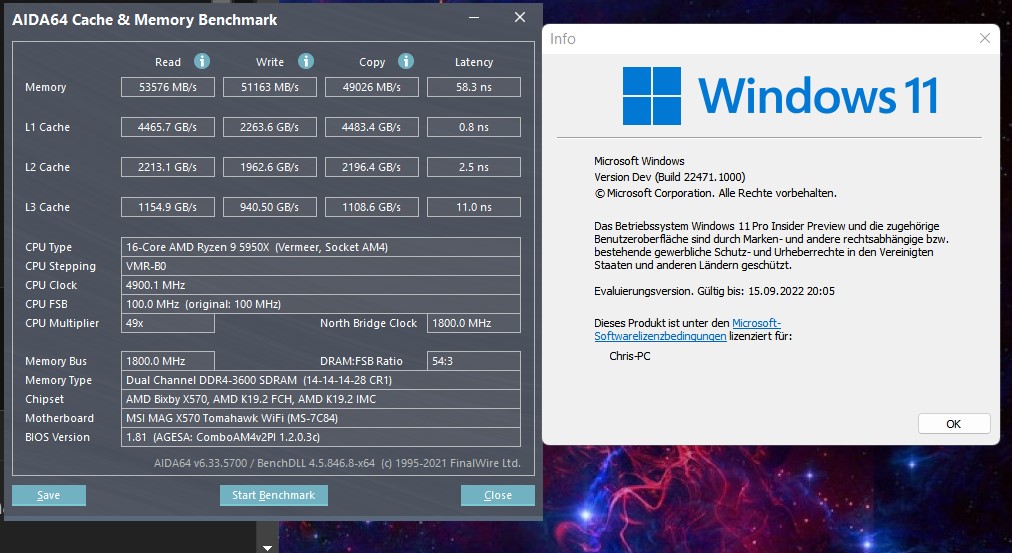Click L3 Cache Copy value 1108.6 GB/s
1012x553 pixels.
point(372,207)
